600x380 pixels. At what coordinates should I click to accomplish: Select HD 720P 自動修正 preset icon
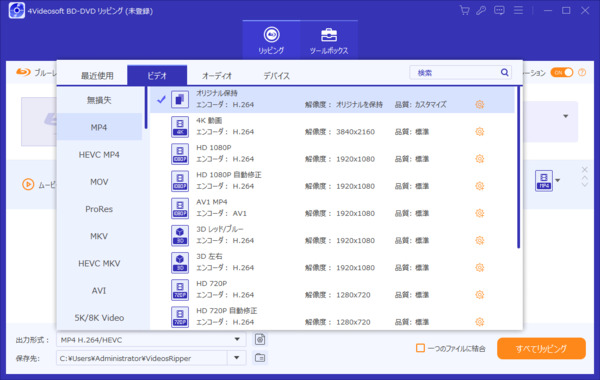click(180, 317)
